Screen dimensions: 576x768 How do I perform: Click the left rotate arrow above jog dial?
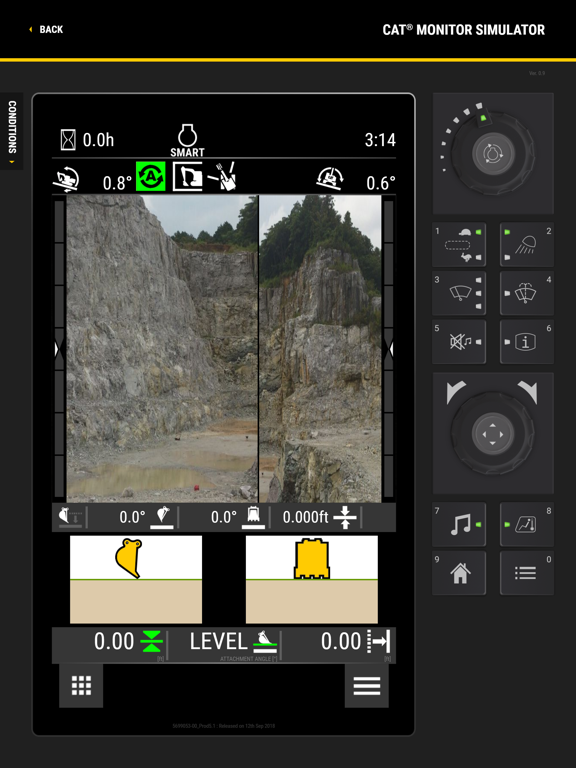tap(456, 392)
